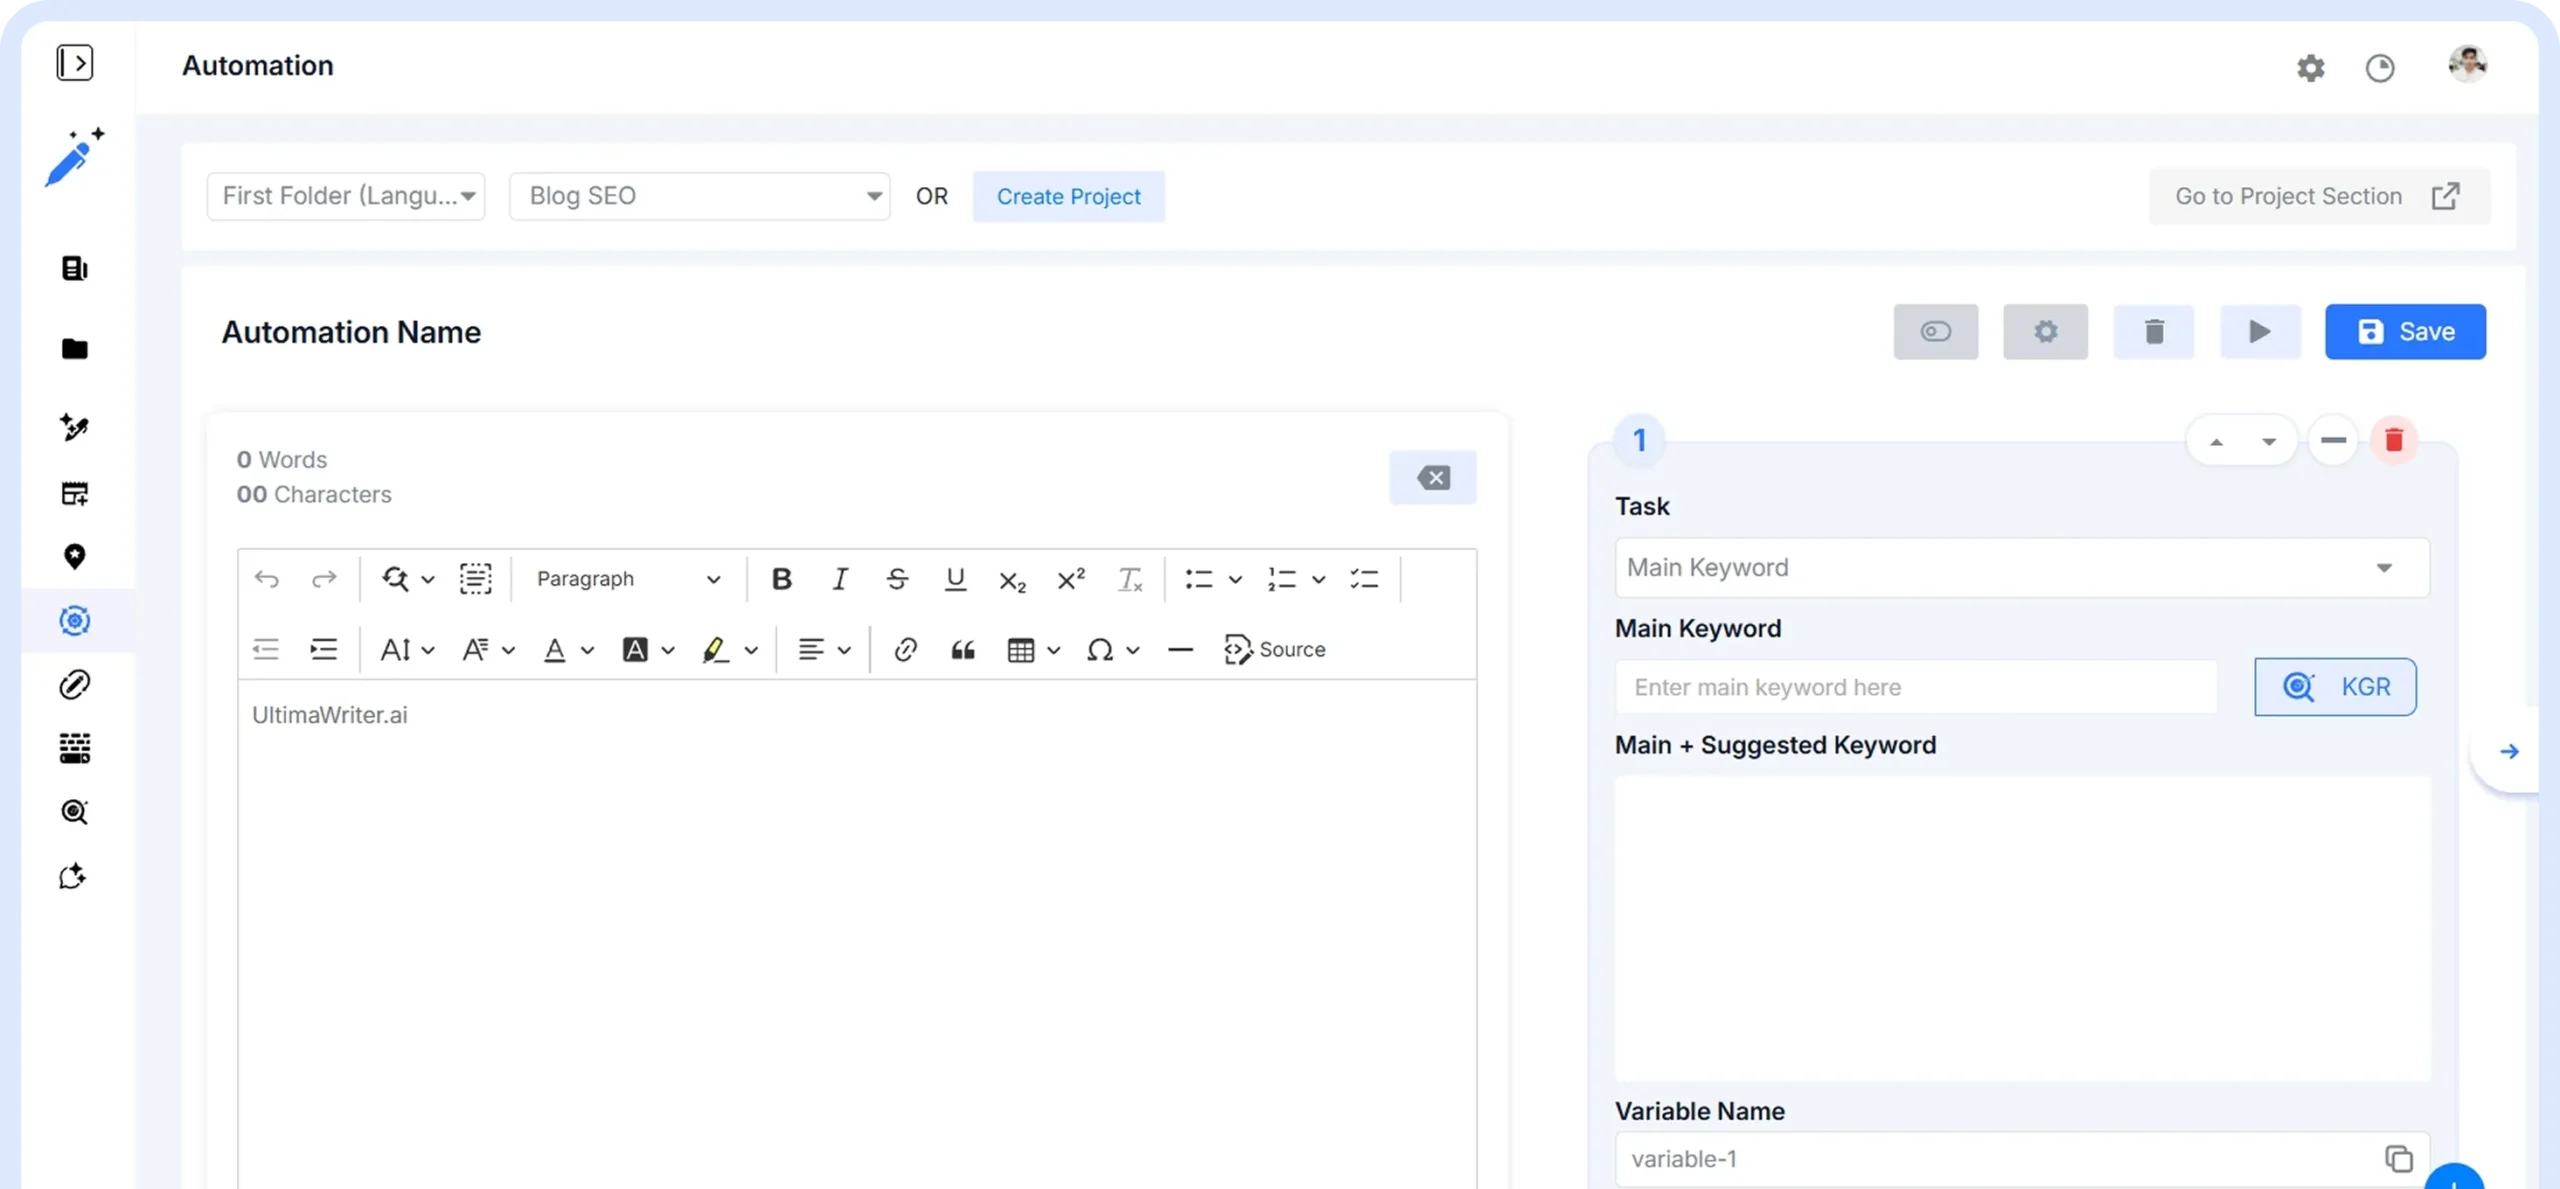
Task: Toggle bold formatting
Action: pyautogui.click(x=781, y=579)
